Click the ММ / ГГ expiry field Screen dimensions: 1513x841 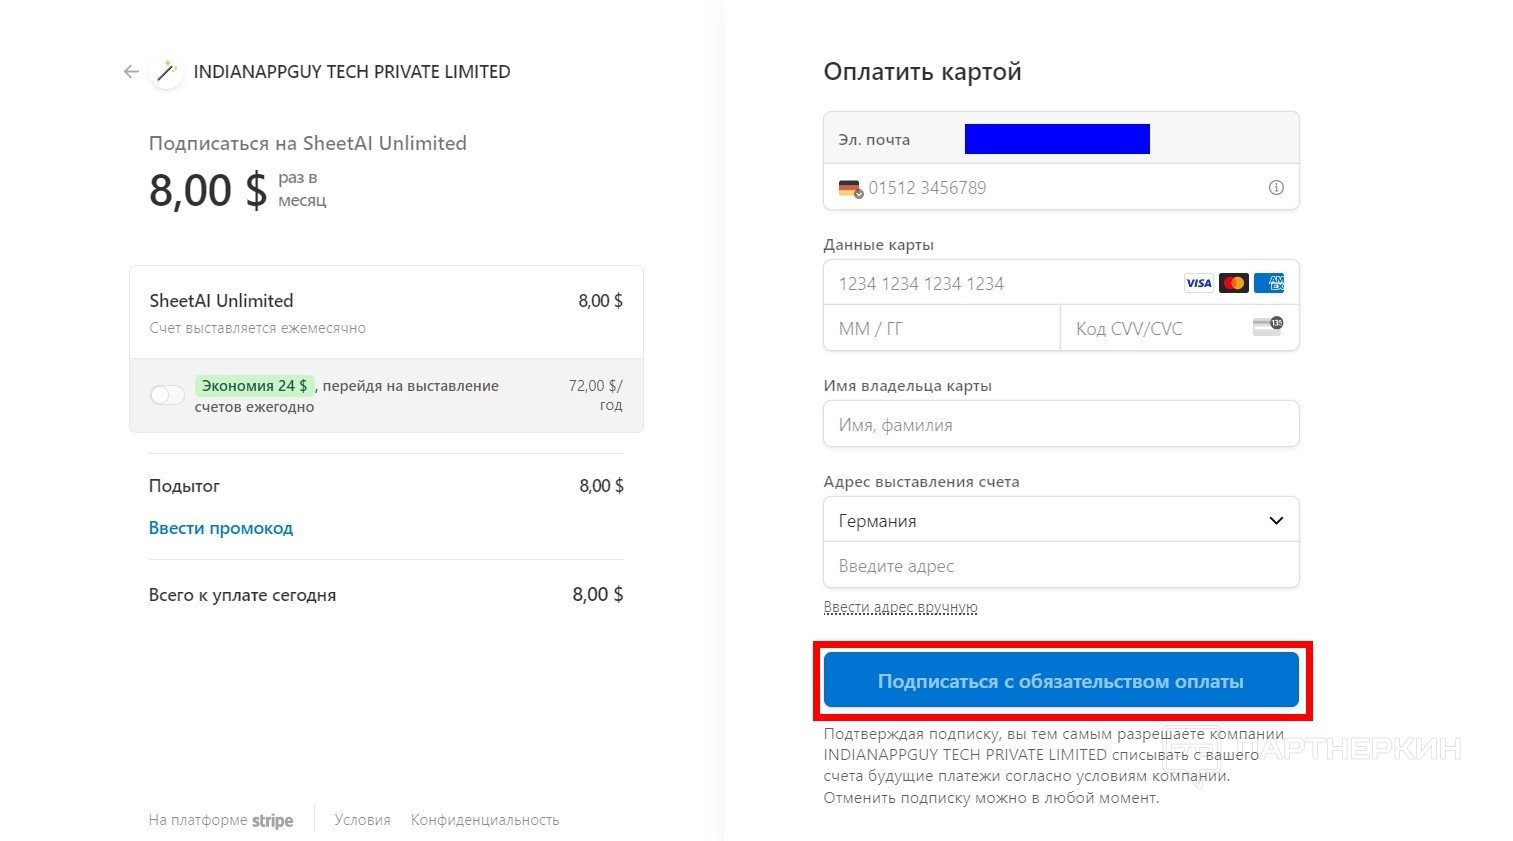(940, 328)
